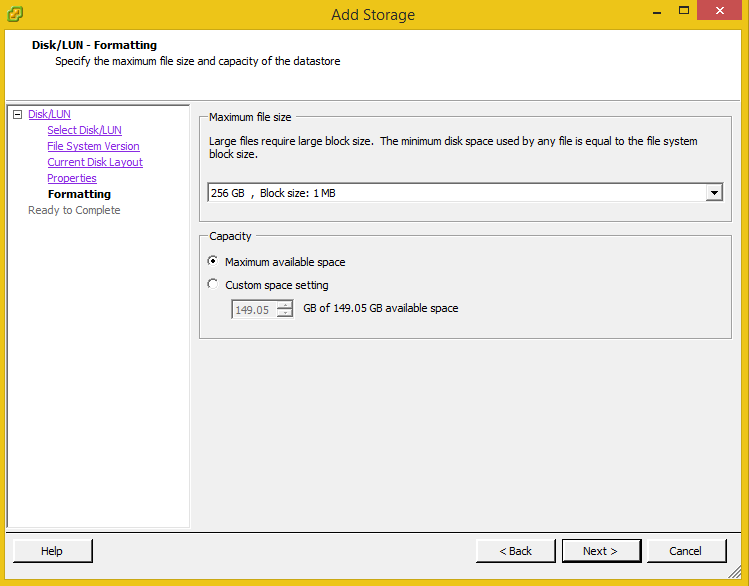Image resolution: width=749 pixels, height=586 pixels.
Task: Maximize the Add Storage window
Action: click(683, 11)
